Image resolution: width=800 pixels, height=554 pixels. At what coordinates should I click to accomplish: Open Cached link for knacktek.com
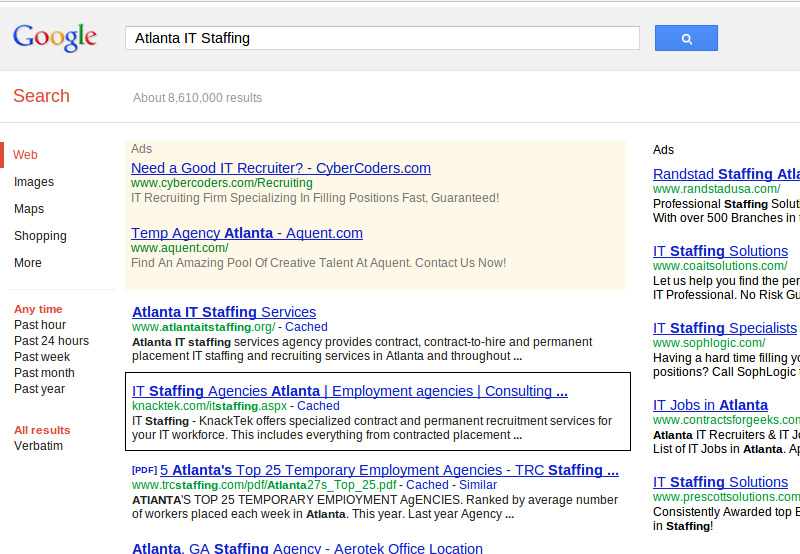318,406
